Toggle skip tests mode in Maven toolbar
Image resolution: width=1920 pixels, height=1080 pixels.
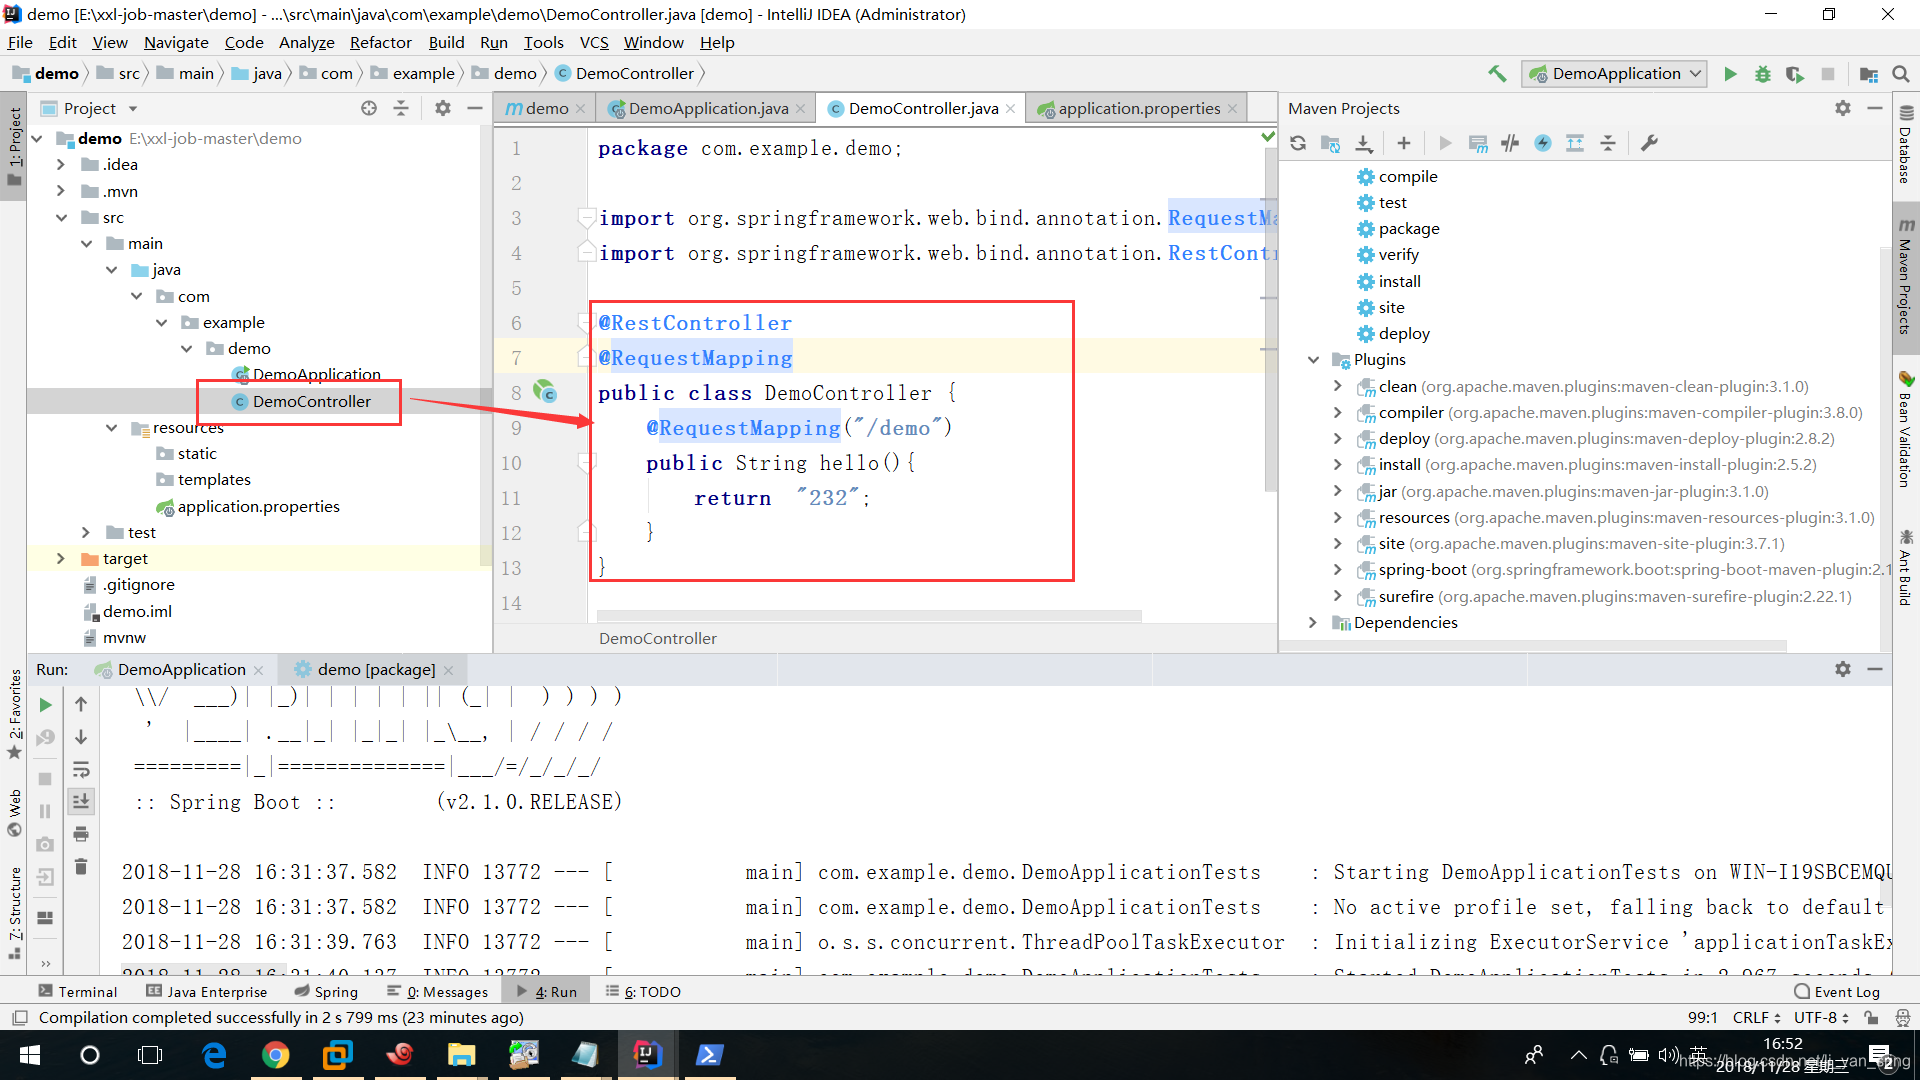1543,143
